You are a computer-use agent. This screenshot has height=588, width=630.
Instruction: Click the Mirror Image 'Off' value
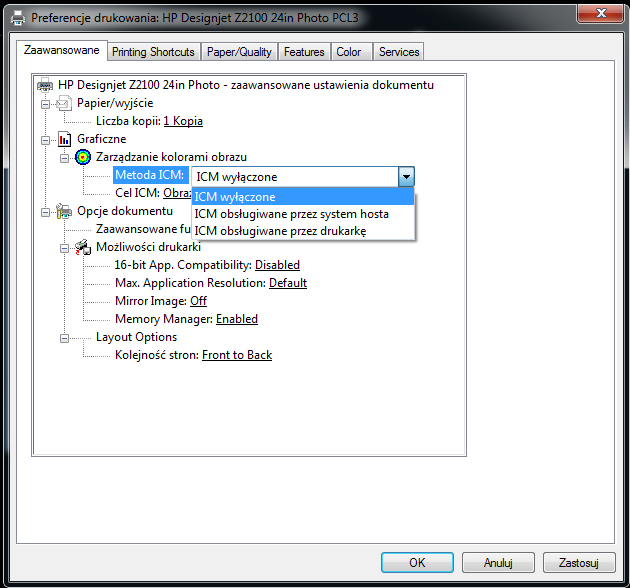coord(198,301)
